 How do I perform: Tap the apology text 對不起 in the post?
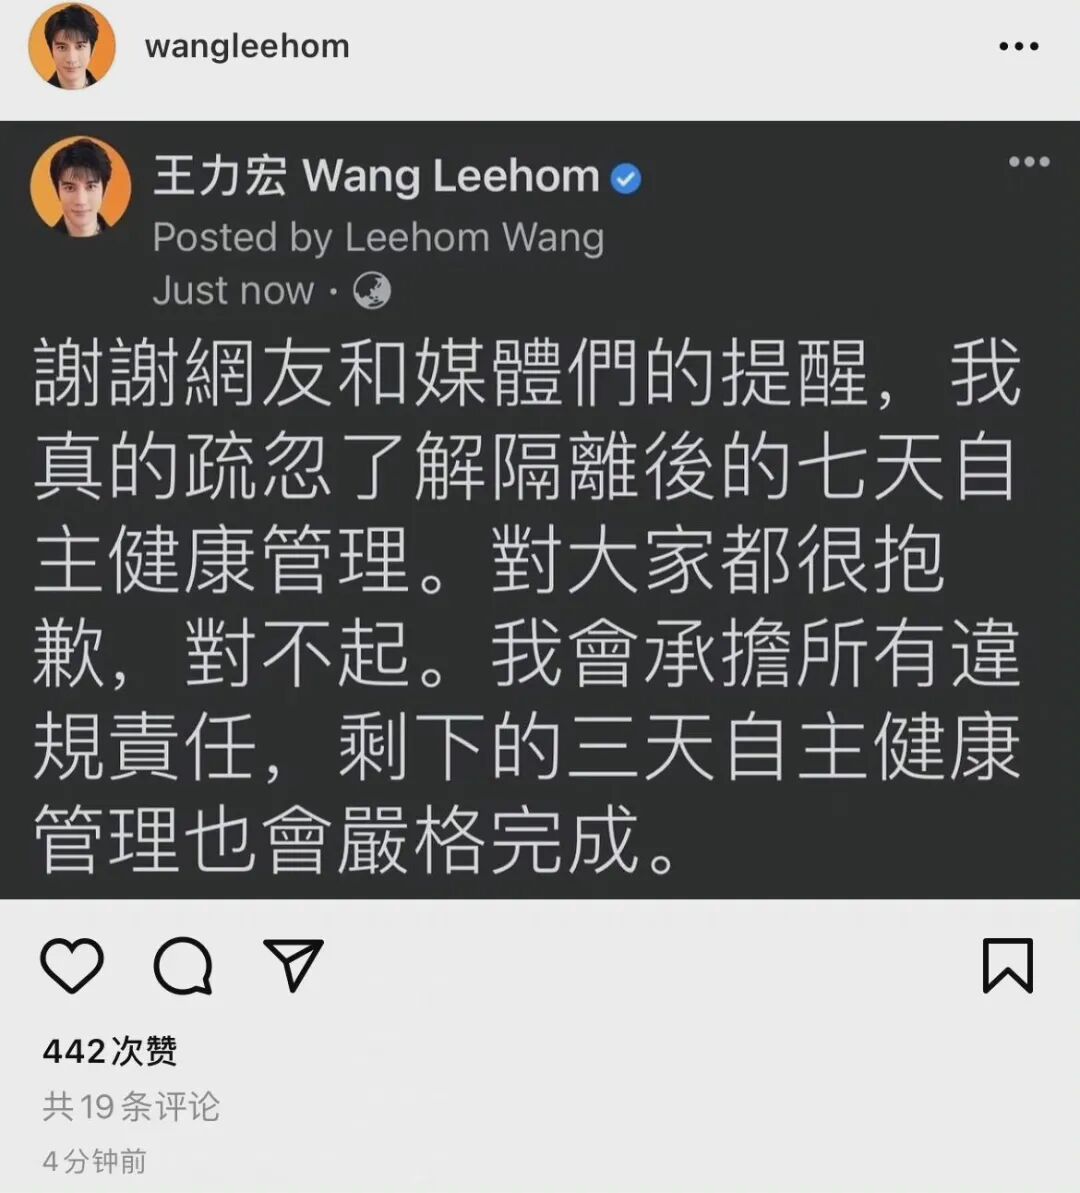pyautogui.click(x=298, y=654)
